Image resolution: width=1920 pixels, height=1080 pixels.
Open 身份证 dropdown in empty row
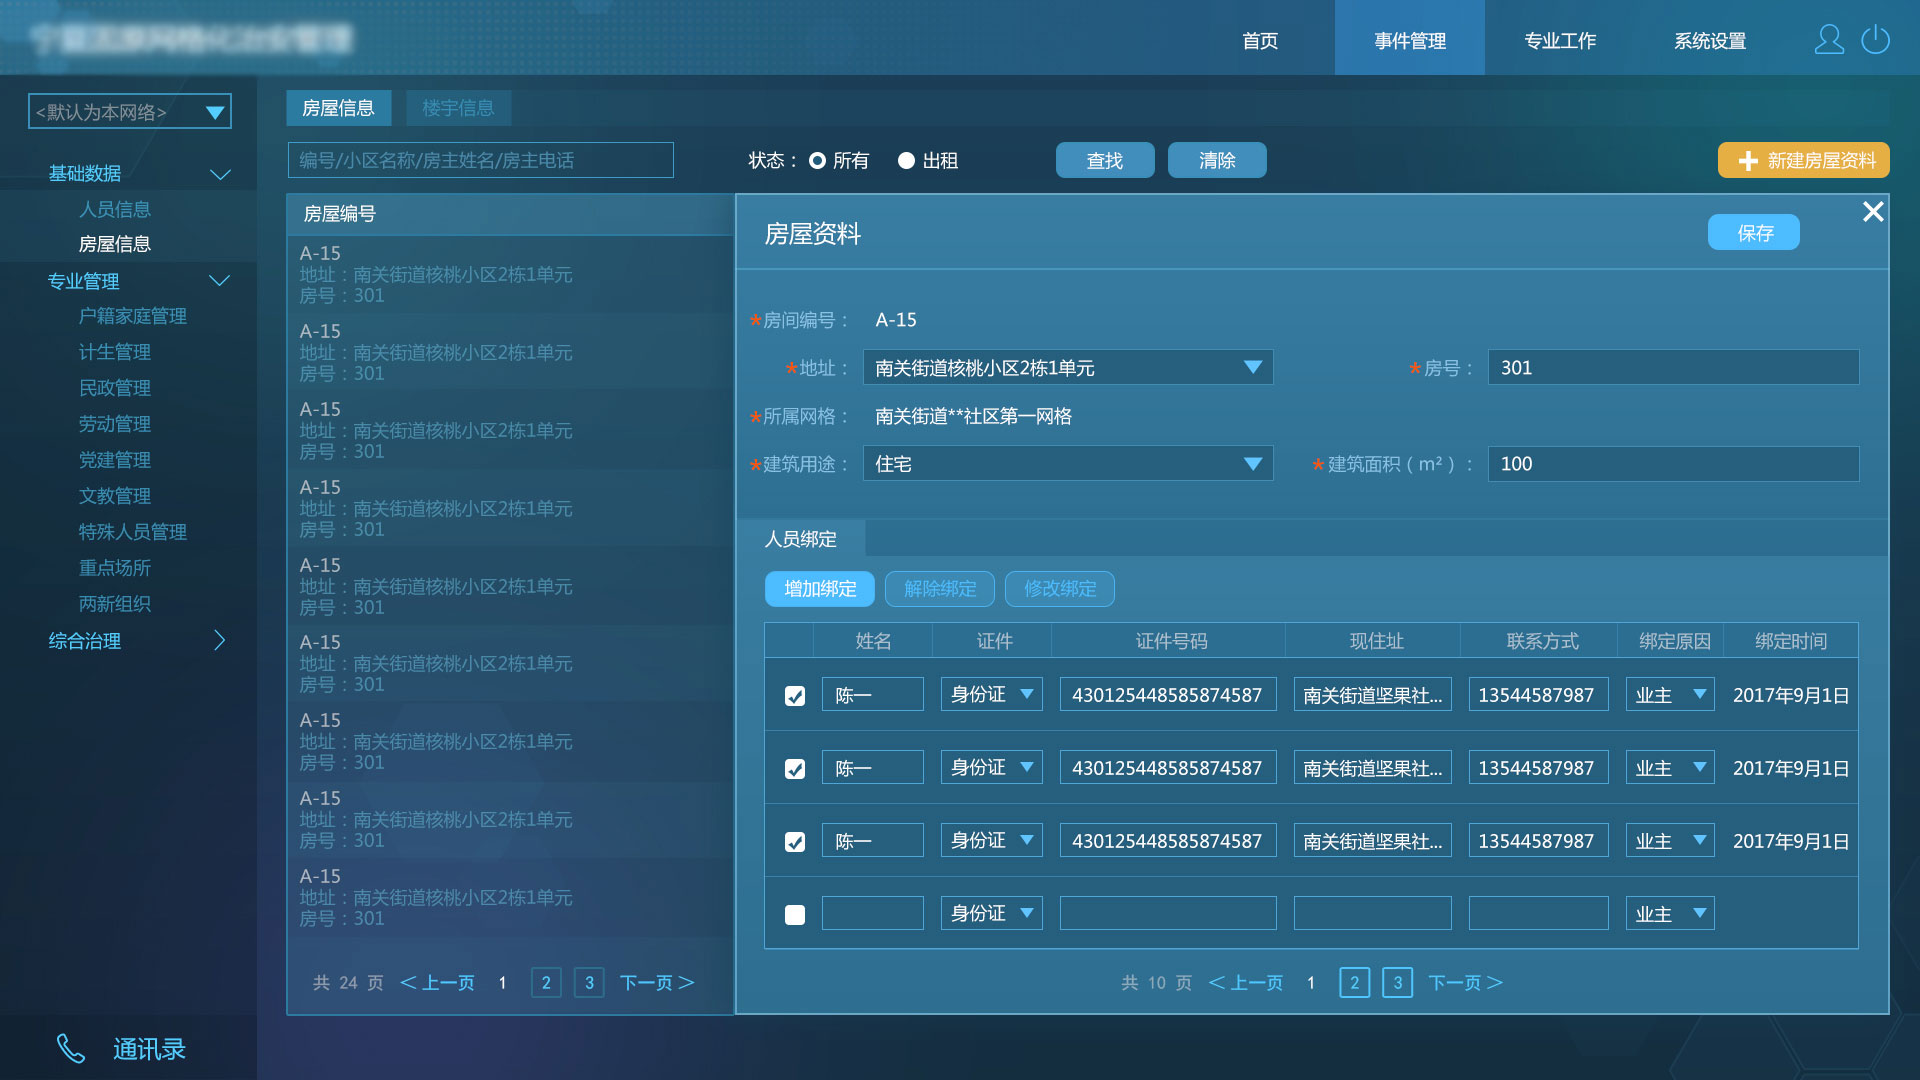tap(991, 913)
